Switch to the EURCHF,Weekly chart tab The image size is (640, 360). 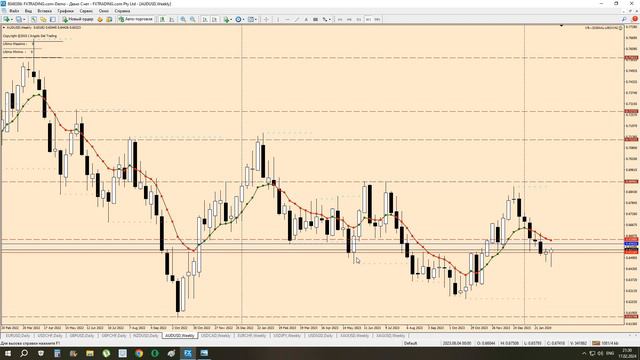point(251,336)
